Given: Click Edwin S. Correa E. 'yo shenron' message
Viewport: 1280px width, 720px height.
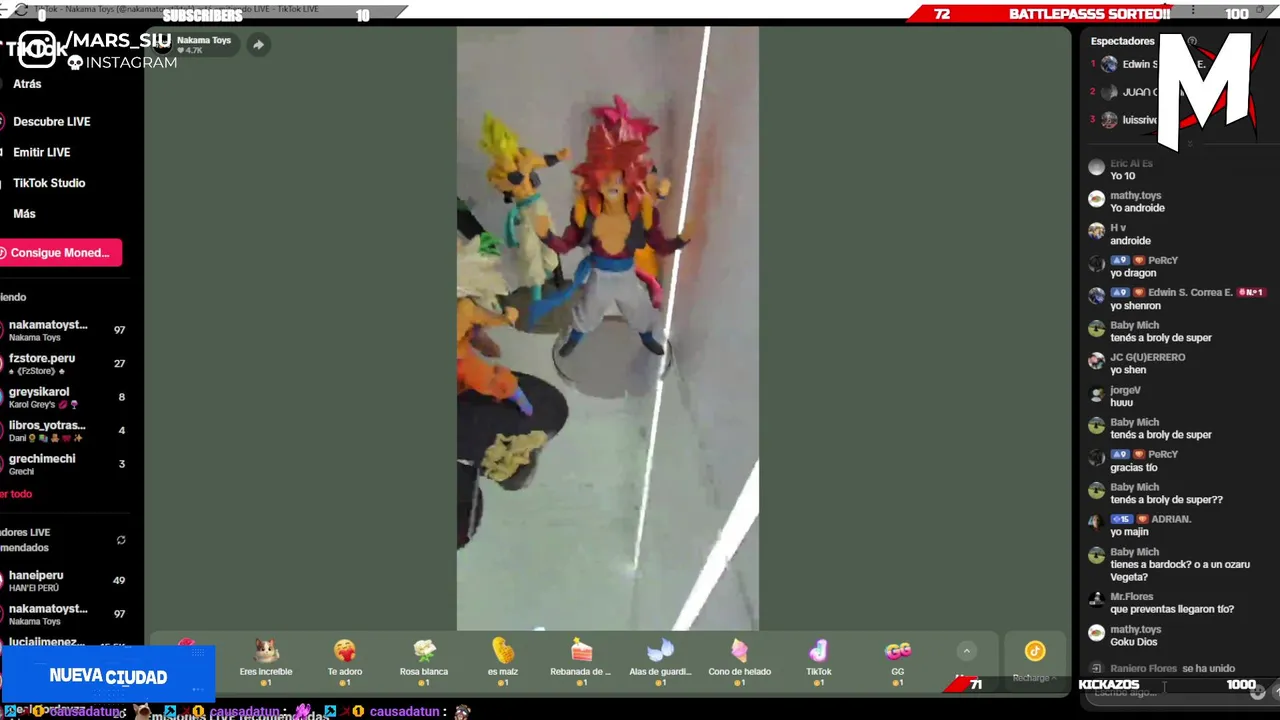Looking at the screenshot, I should [x=1135, y=306].
